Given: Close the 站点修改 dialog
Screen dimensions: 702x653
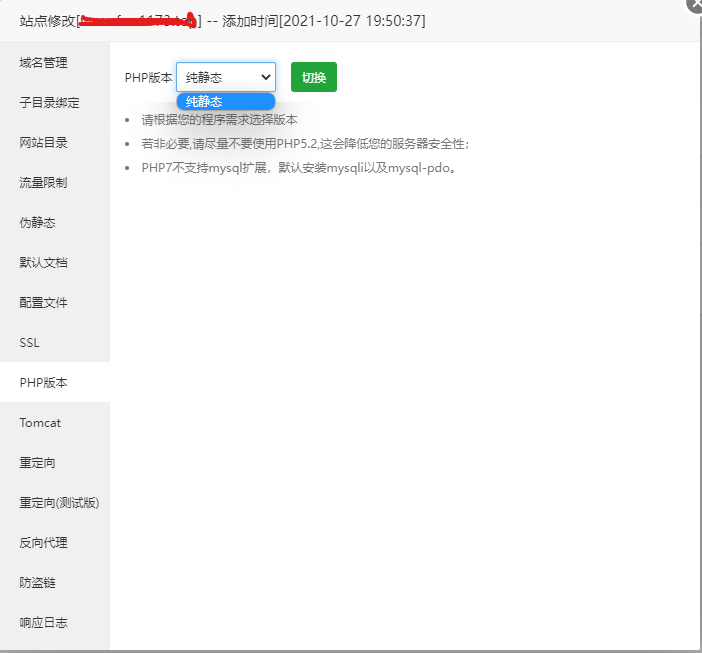Looking at the screenshot, I should [x=695, y=4].
